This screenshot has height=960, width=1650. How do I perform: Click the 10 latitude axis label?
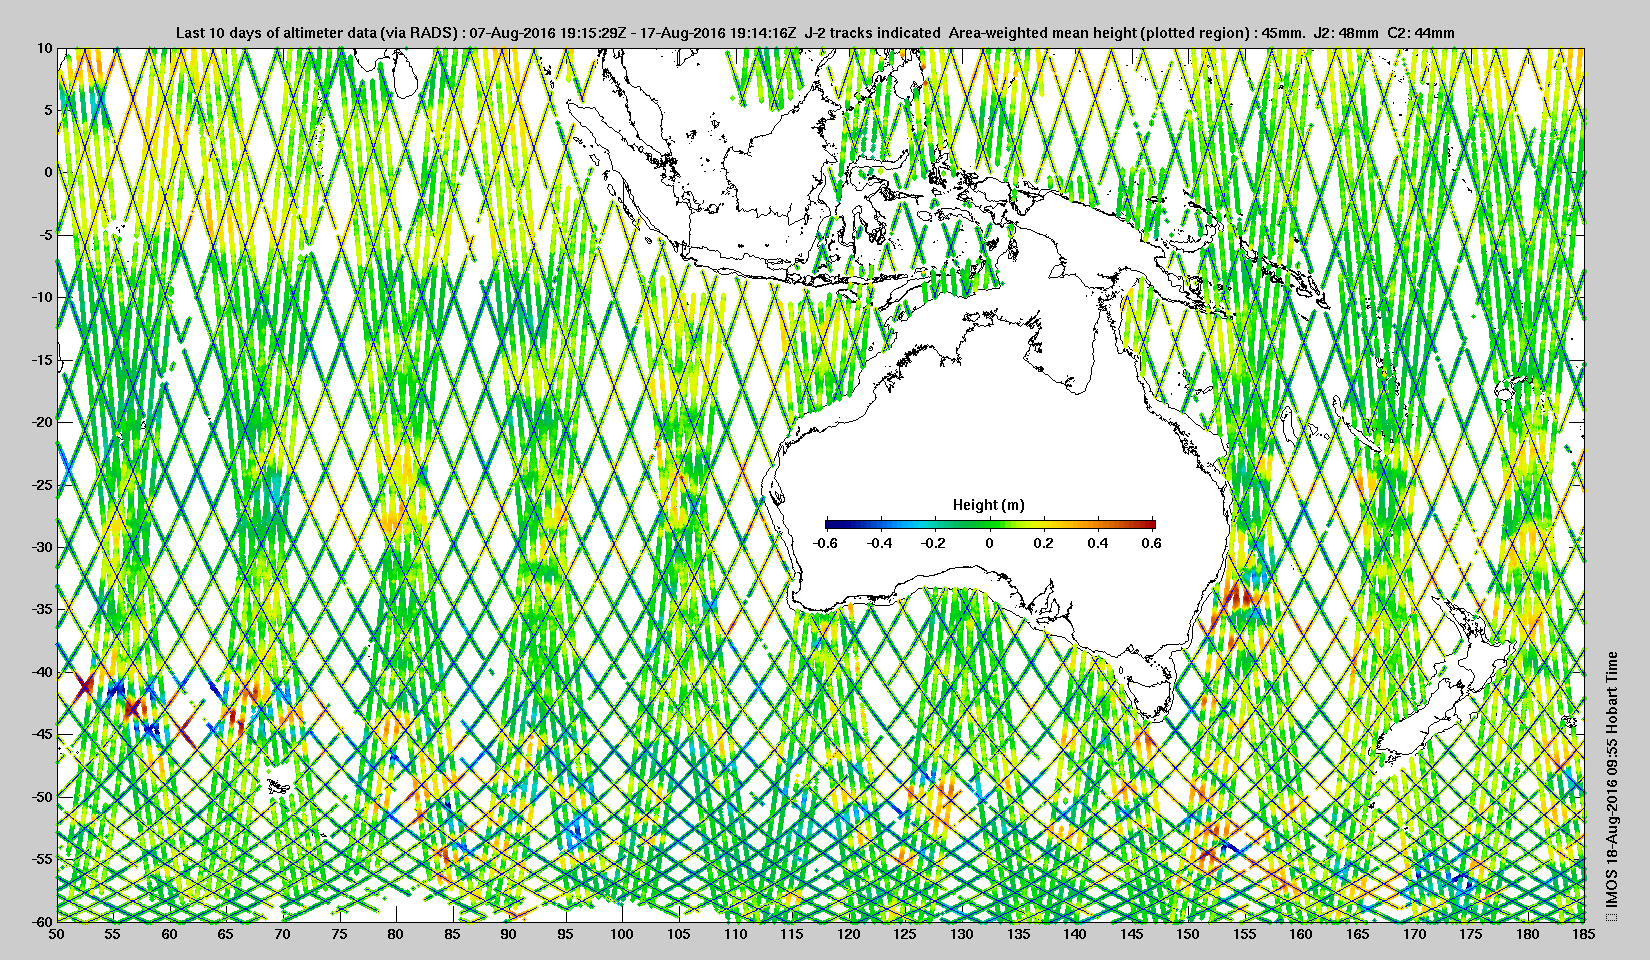point(45,47)
